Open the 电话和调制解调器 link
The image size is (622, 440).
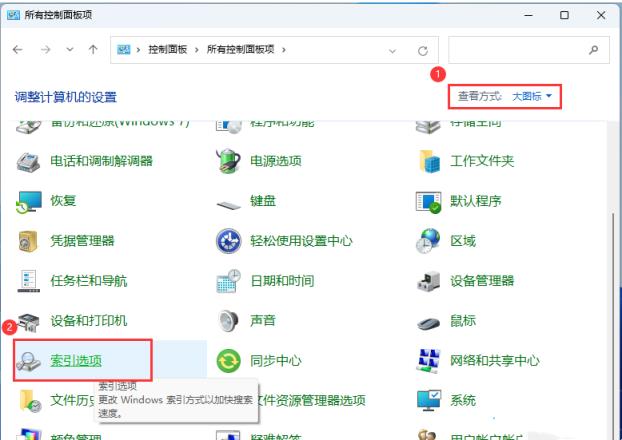[102, 161]
